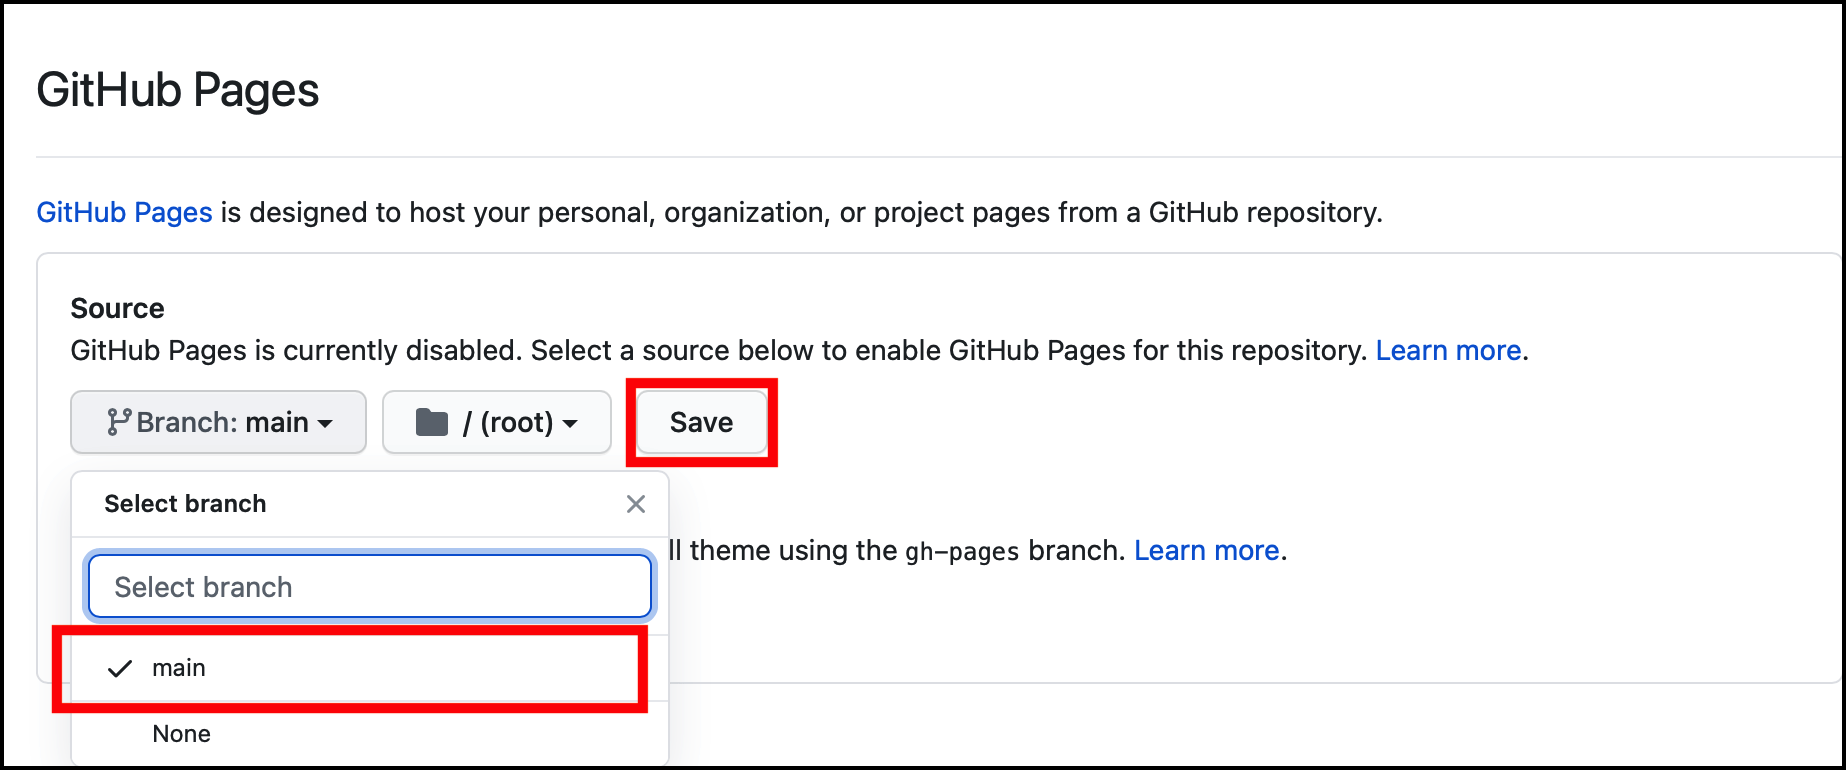
Task: Click the gh-pages code text
Action: [962, 551]
